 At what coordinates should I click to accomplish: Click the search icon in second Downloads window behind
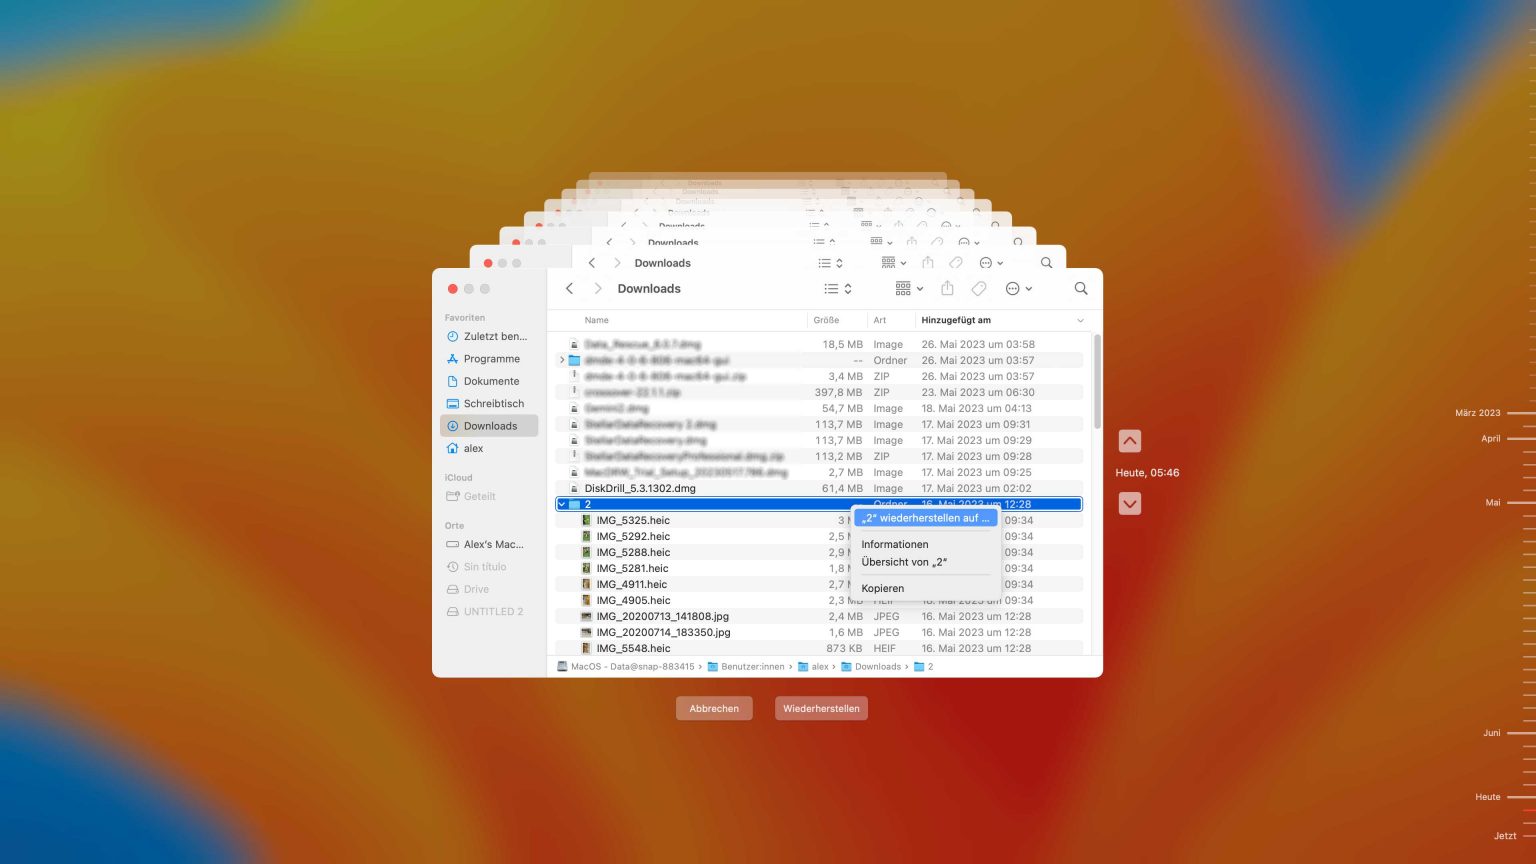pos(1046,263)
